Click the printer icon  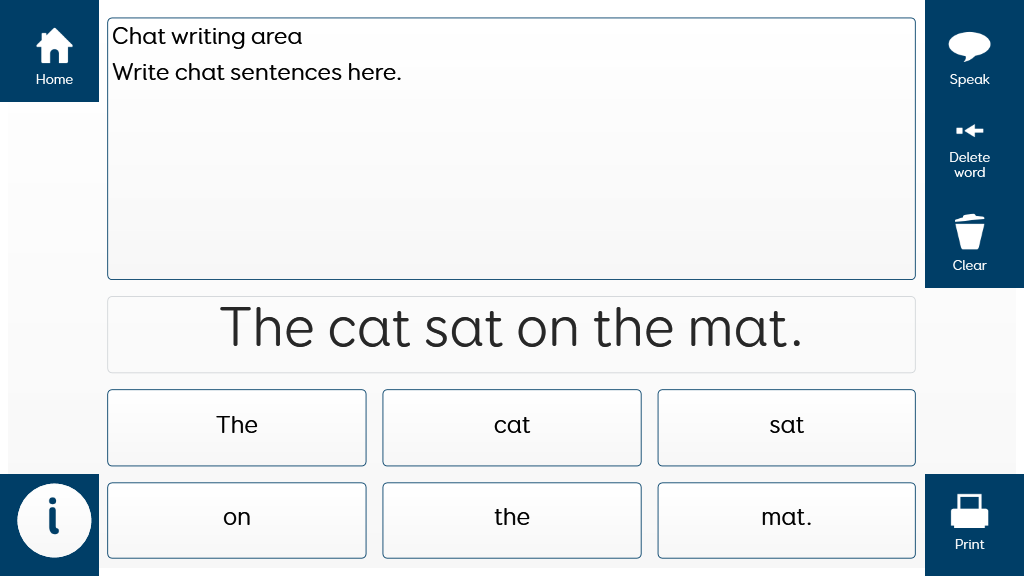click(x=969, y=511)
